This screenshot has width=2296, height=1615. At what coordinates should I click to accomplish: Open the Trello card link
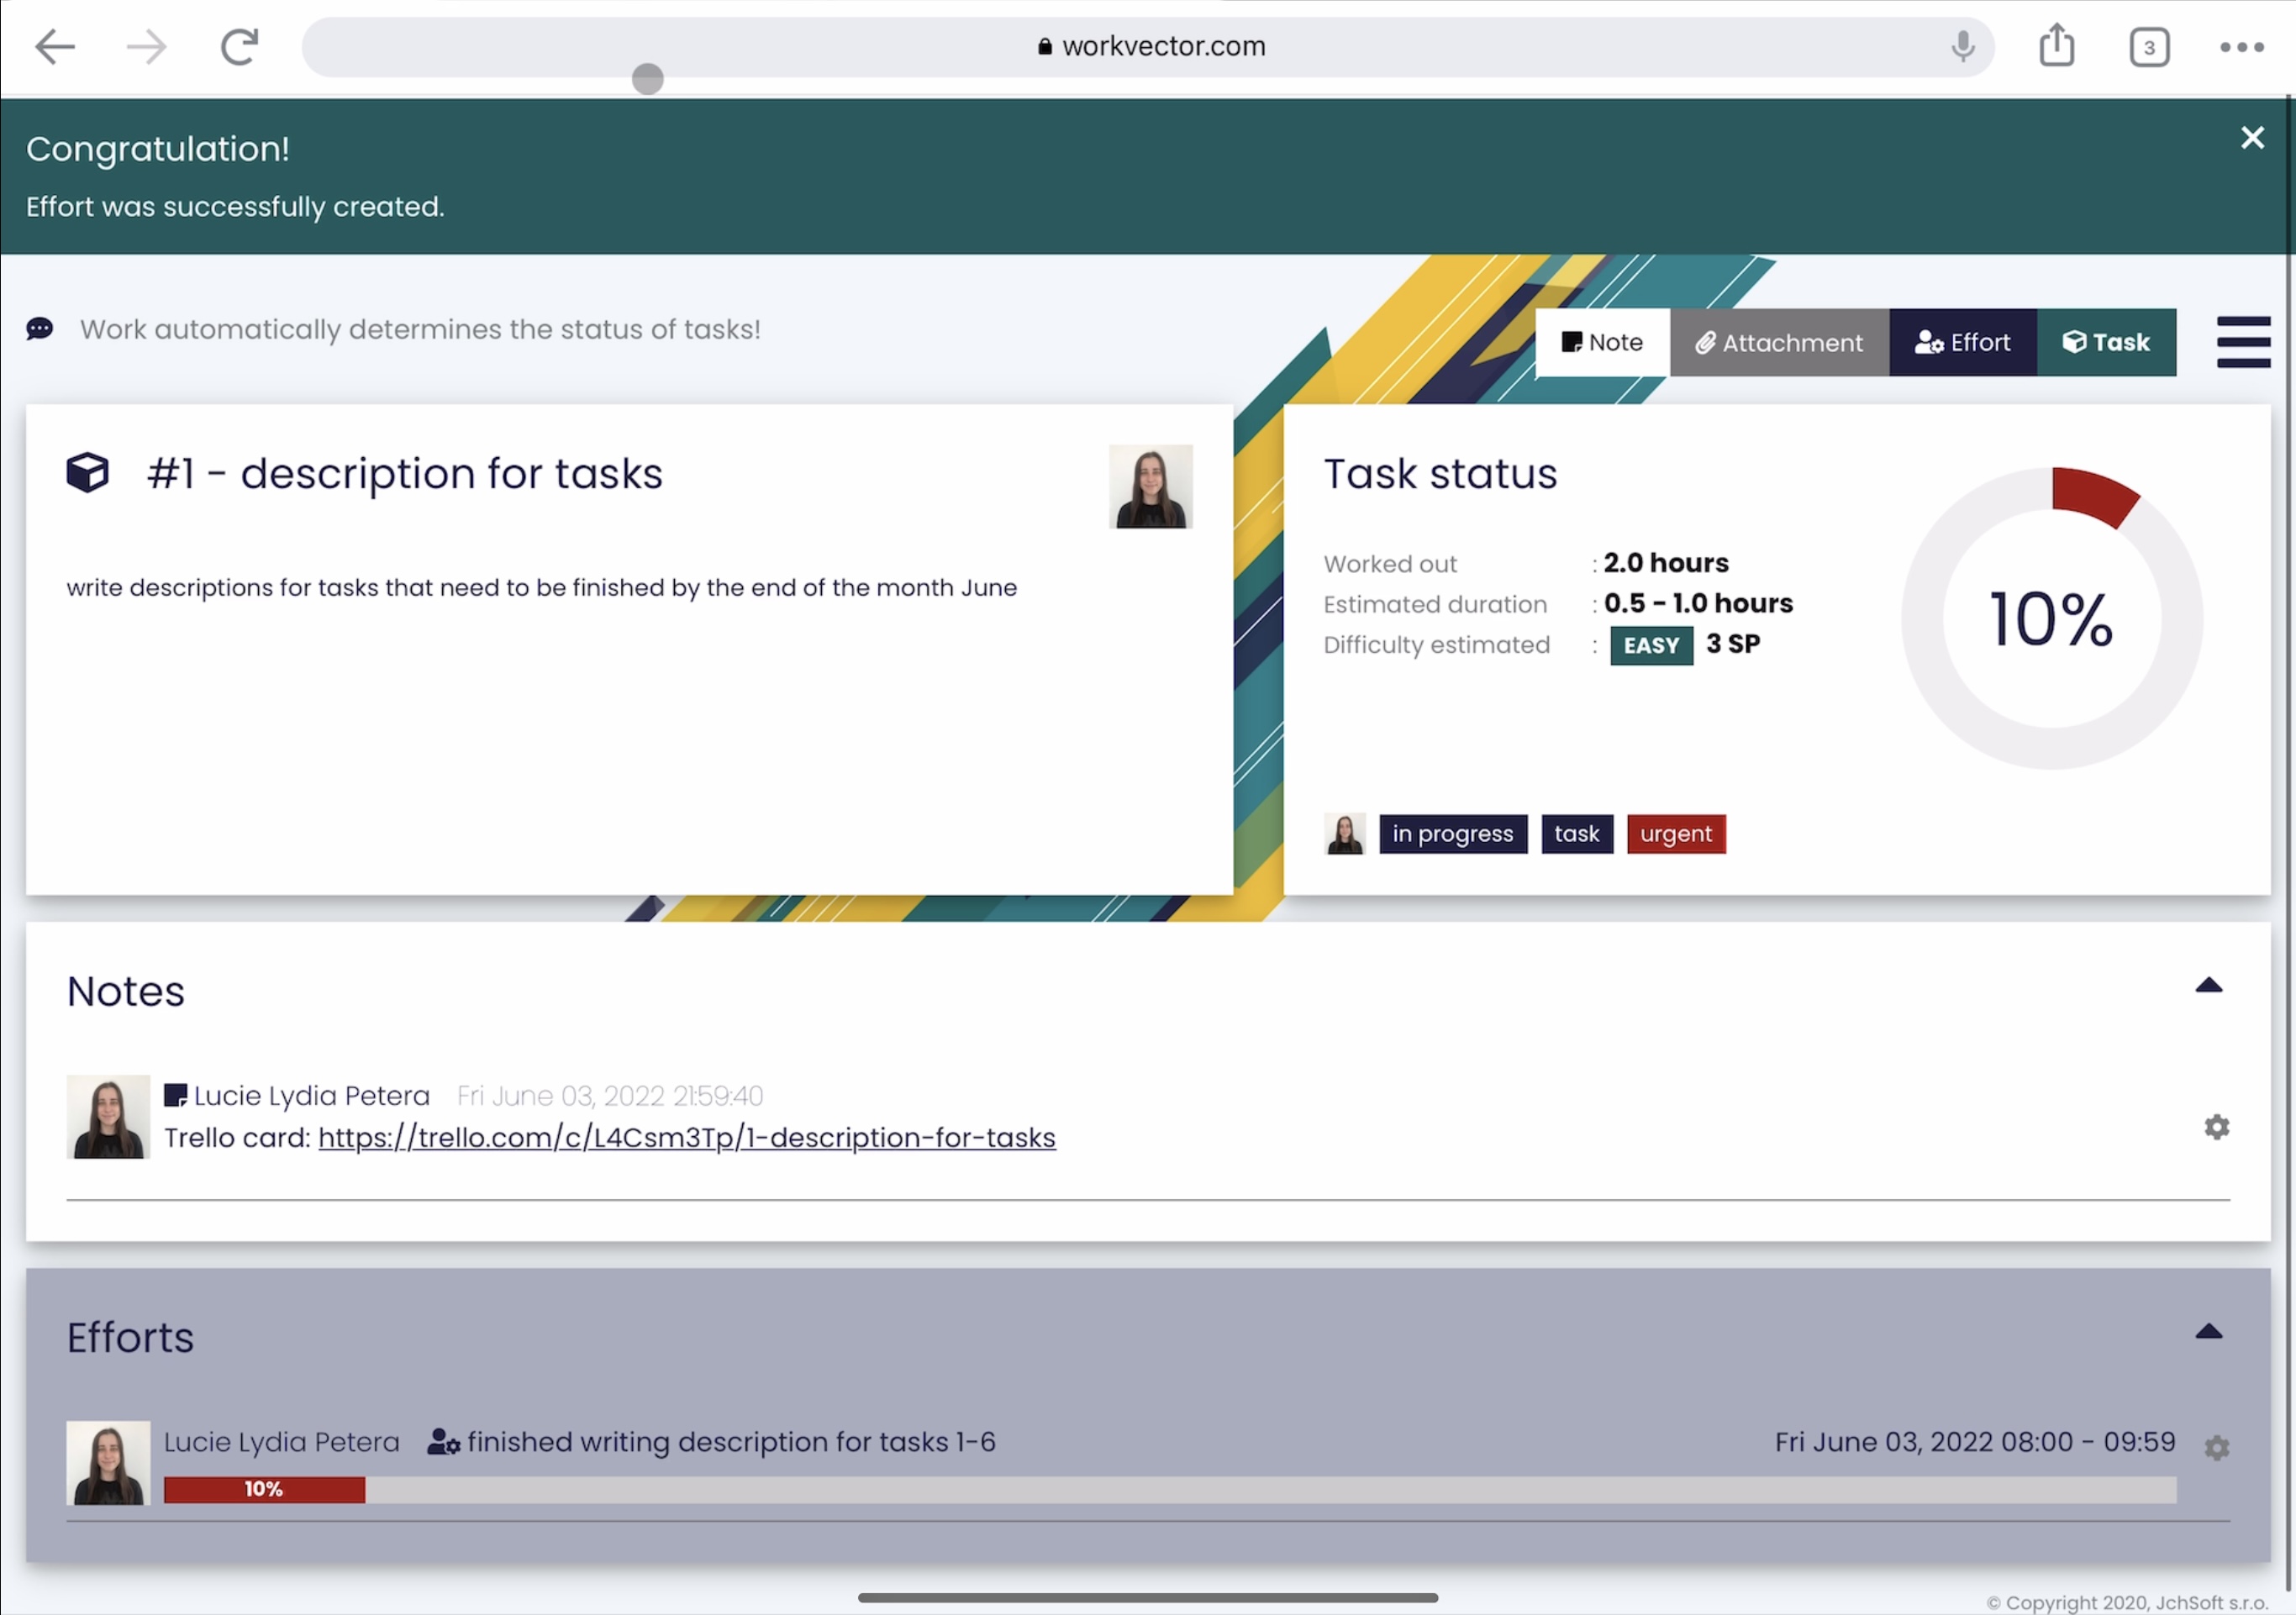click(x=686, y=1138)
